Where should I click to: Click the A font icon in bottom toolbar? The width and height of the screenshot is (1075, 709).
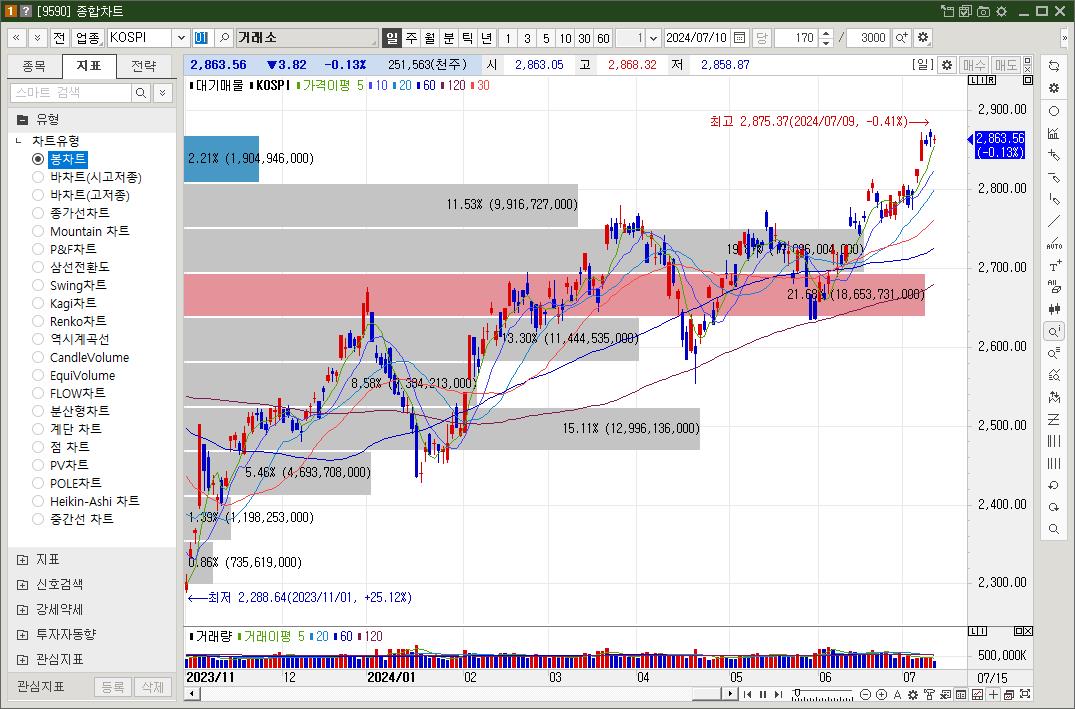(897, 695)
